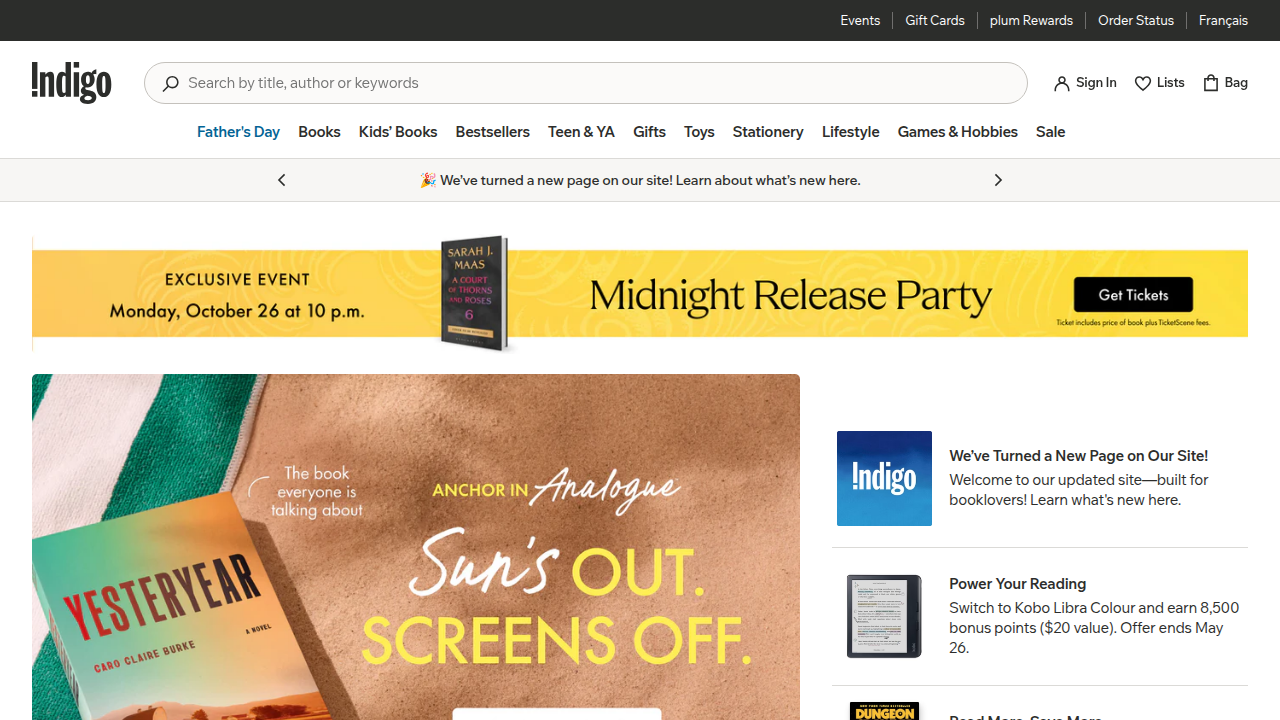Image resolution: width=1280 pixels, height=720 pixels.
Task: Open Teen & YA menu
Action: [x=581, y=132]
